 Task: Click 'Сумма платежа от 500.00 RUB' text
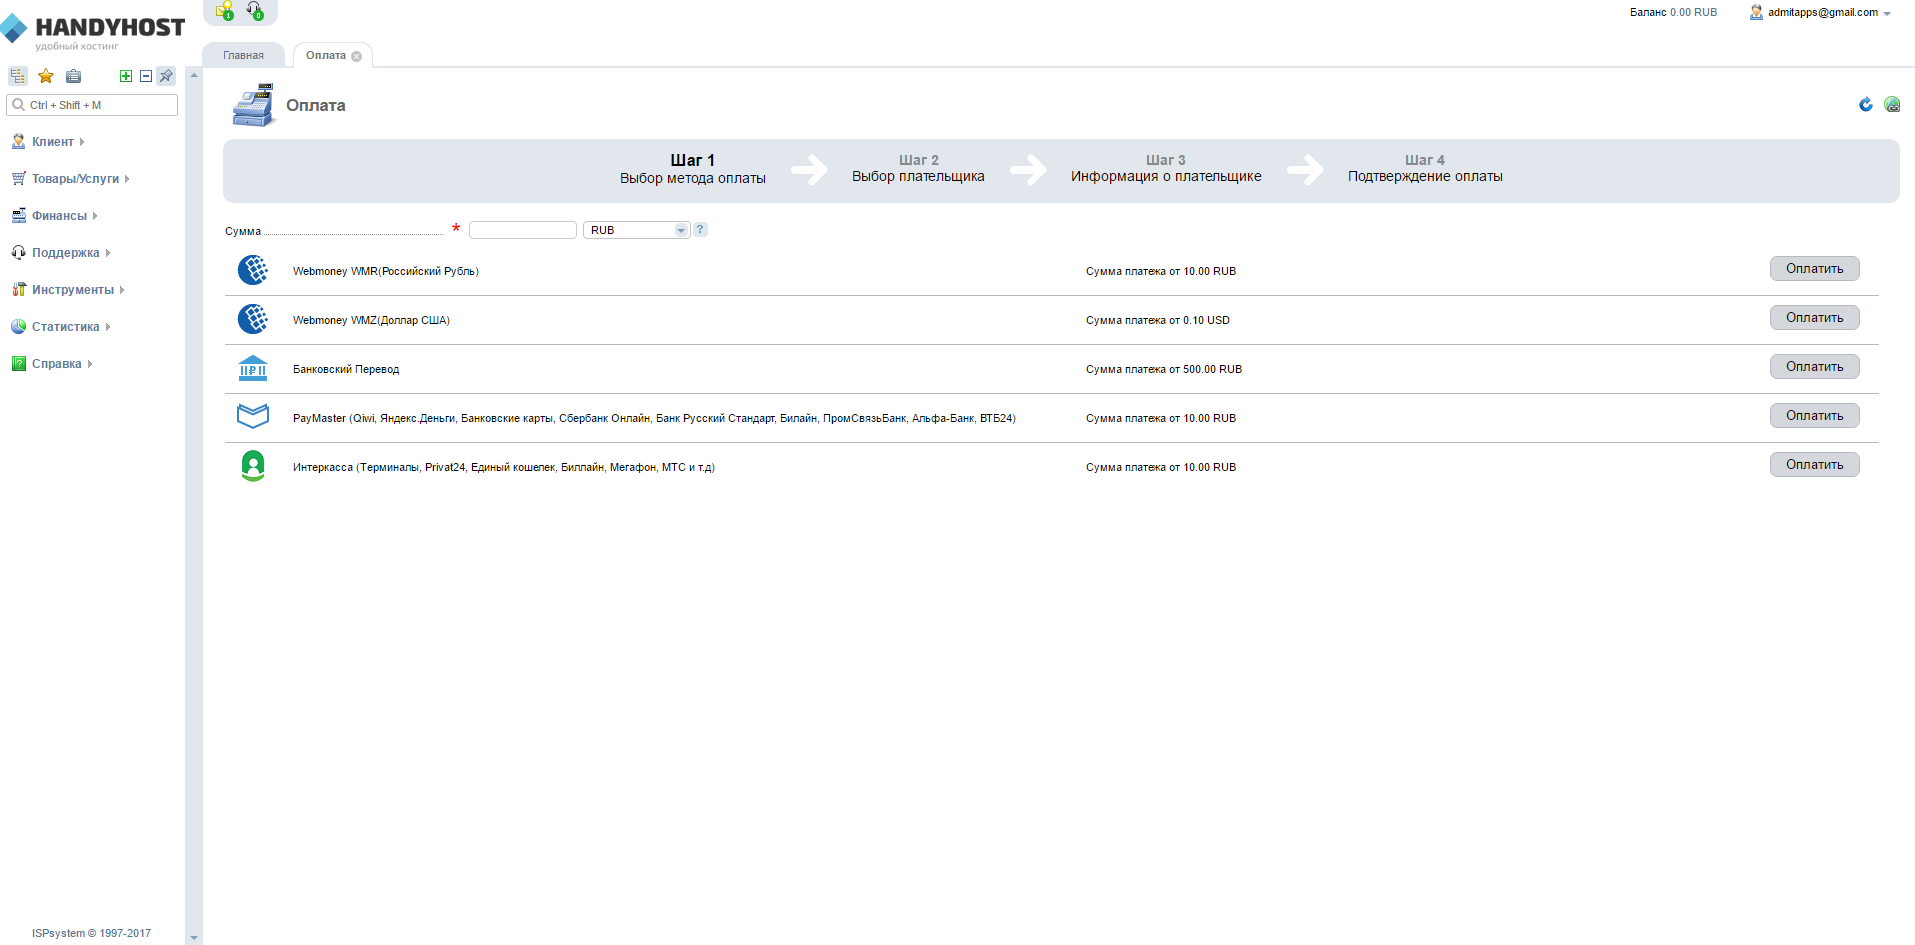[x=1164, y=369]
